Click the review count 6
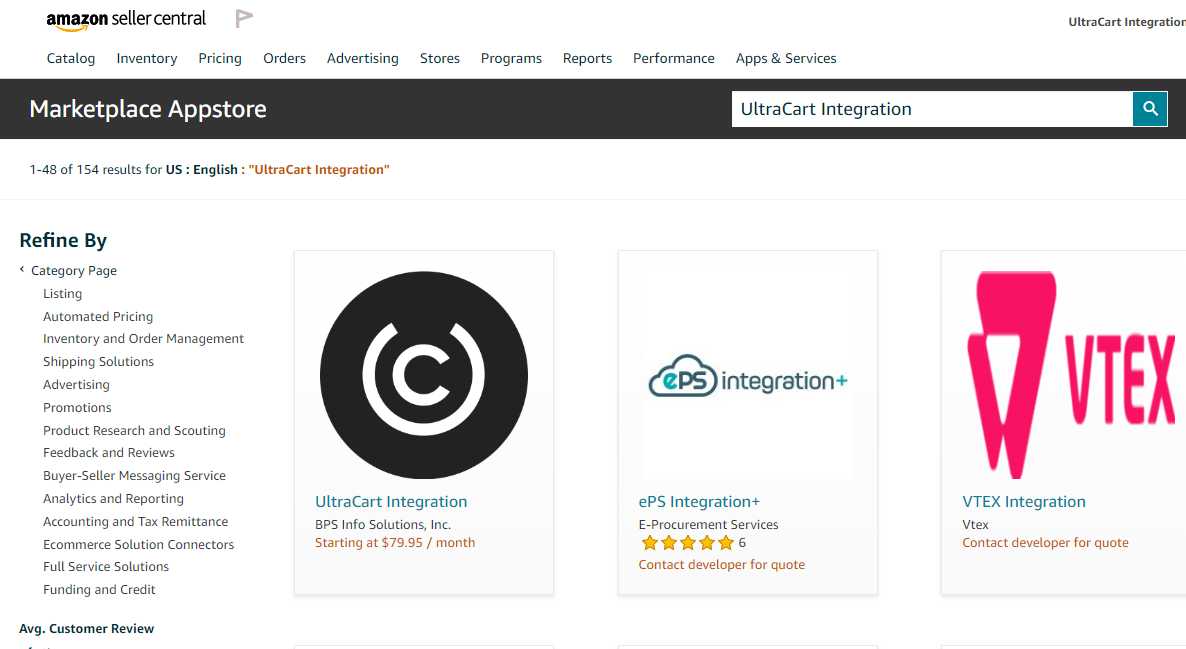The height and width of the screenshot is (649, 1186). 742,542
